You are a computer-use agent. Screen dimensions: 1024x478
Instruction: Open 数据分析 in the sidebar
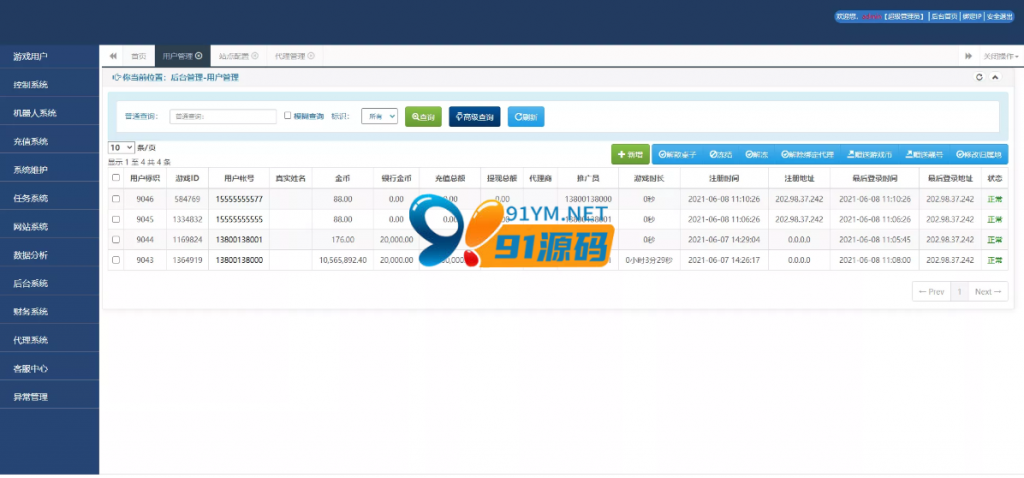tap(50, 255)
